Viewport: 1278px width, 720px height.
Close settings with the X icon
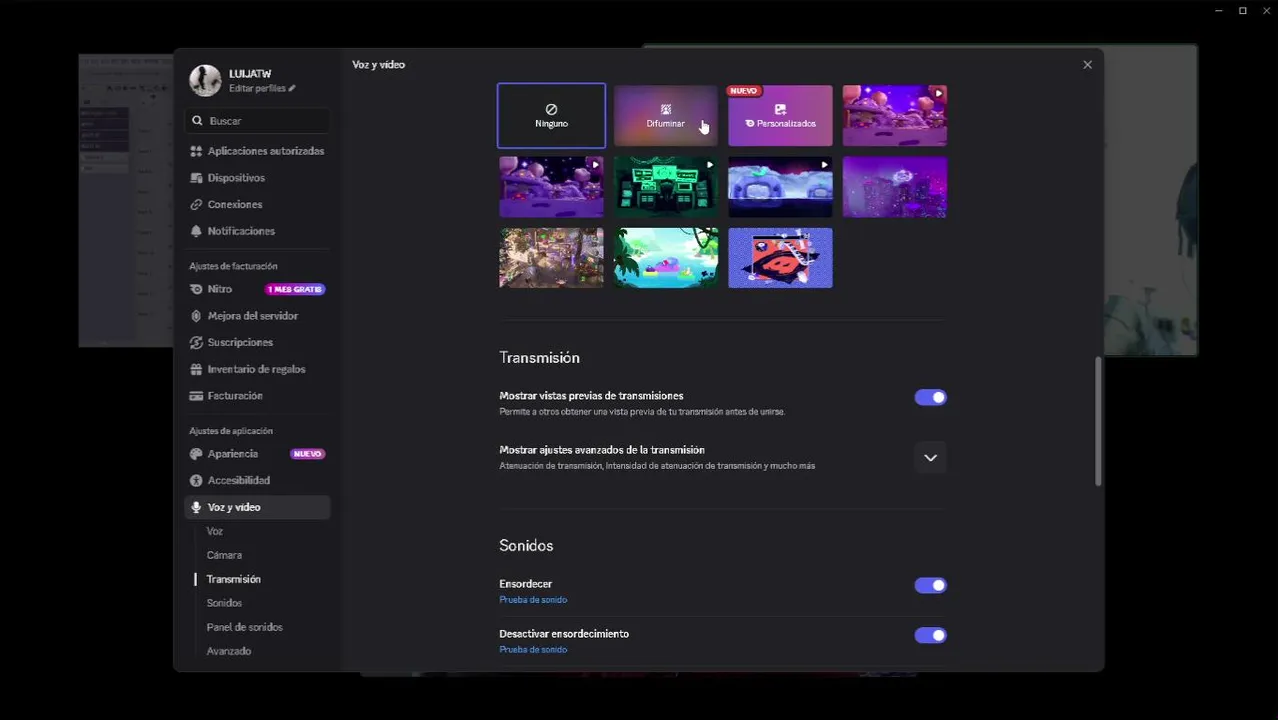[x=1087, y=65]
